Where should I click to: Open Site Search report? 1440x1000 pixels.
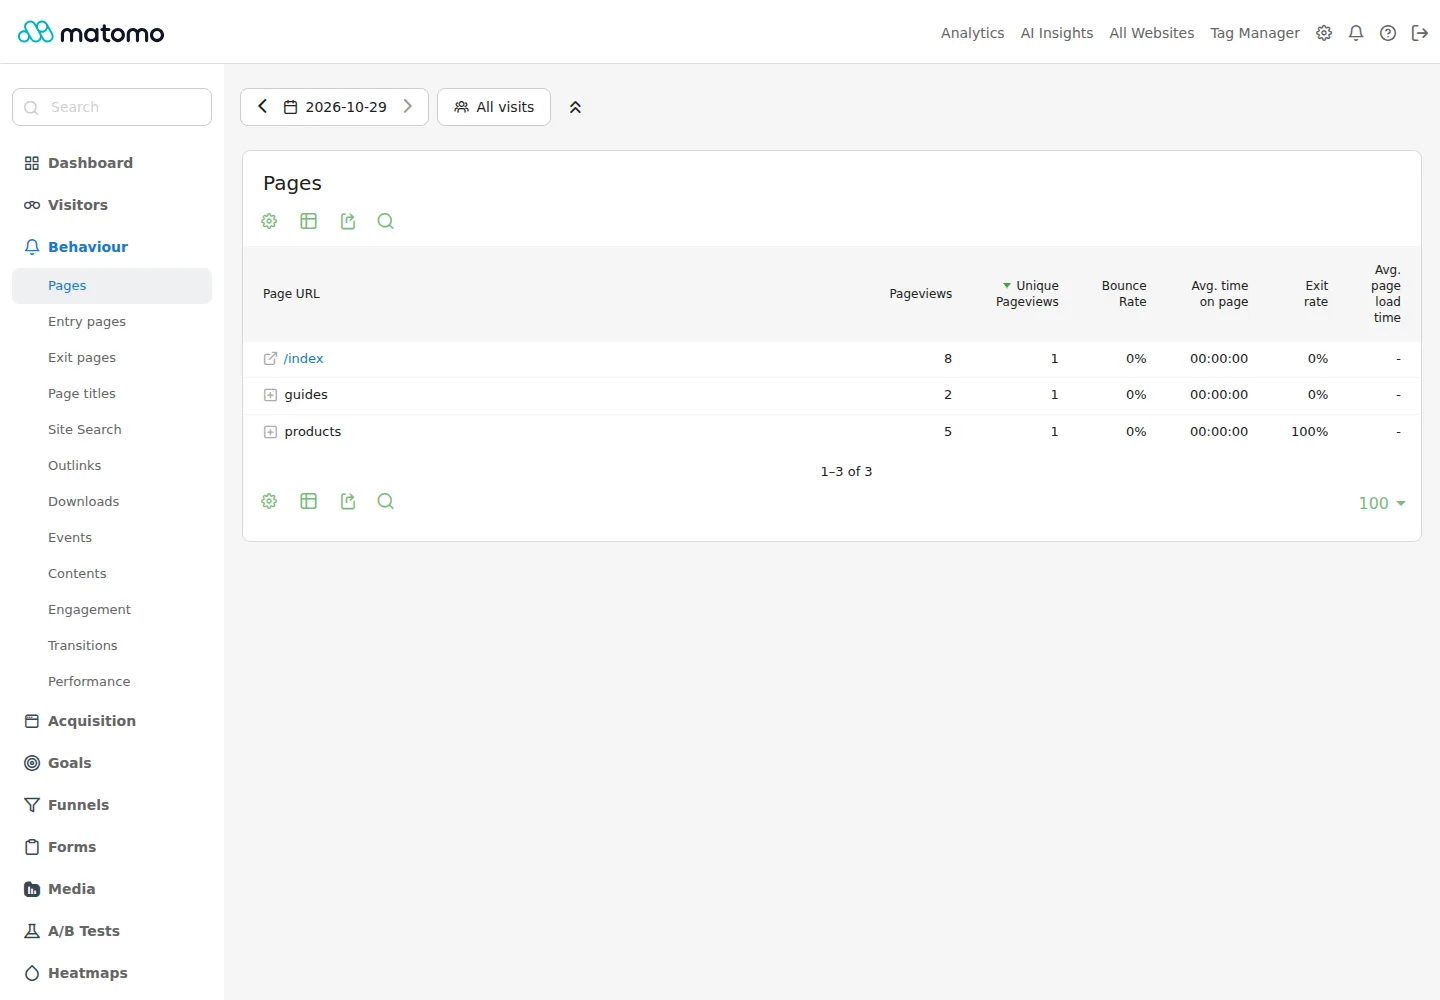[85, 429]
